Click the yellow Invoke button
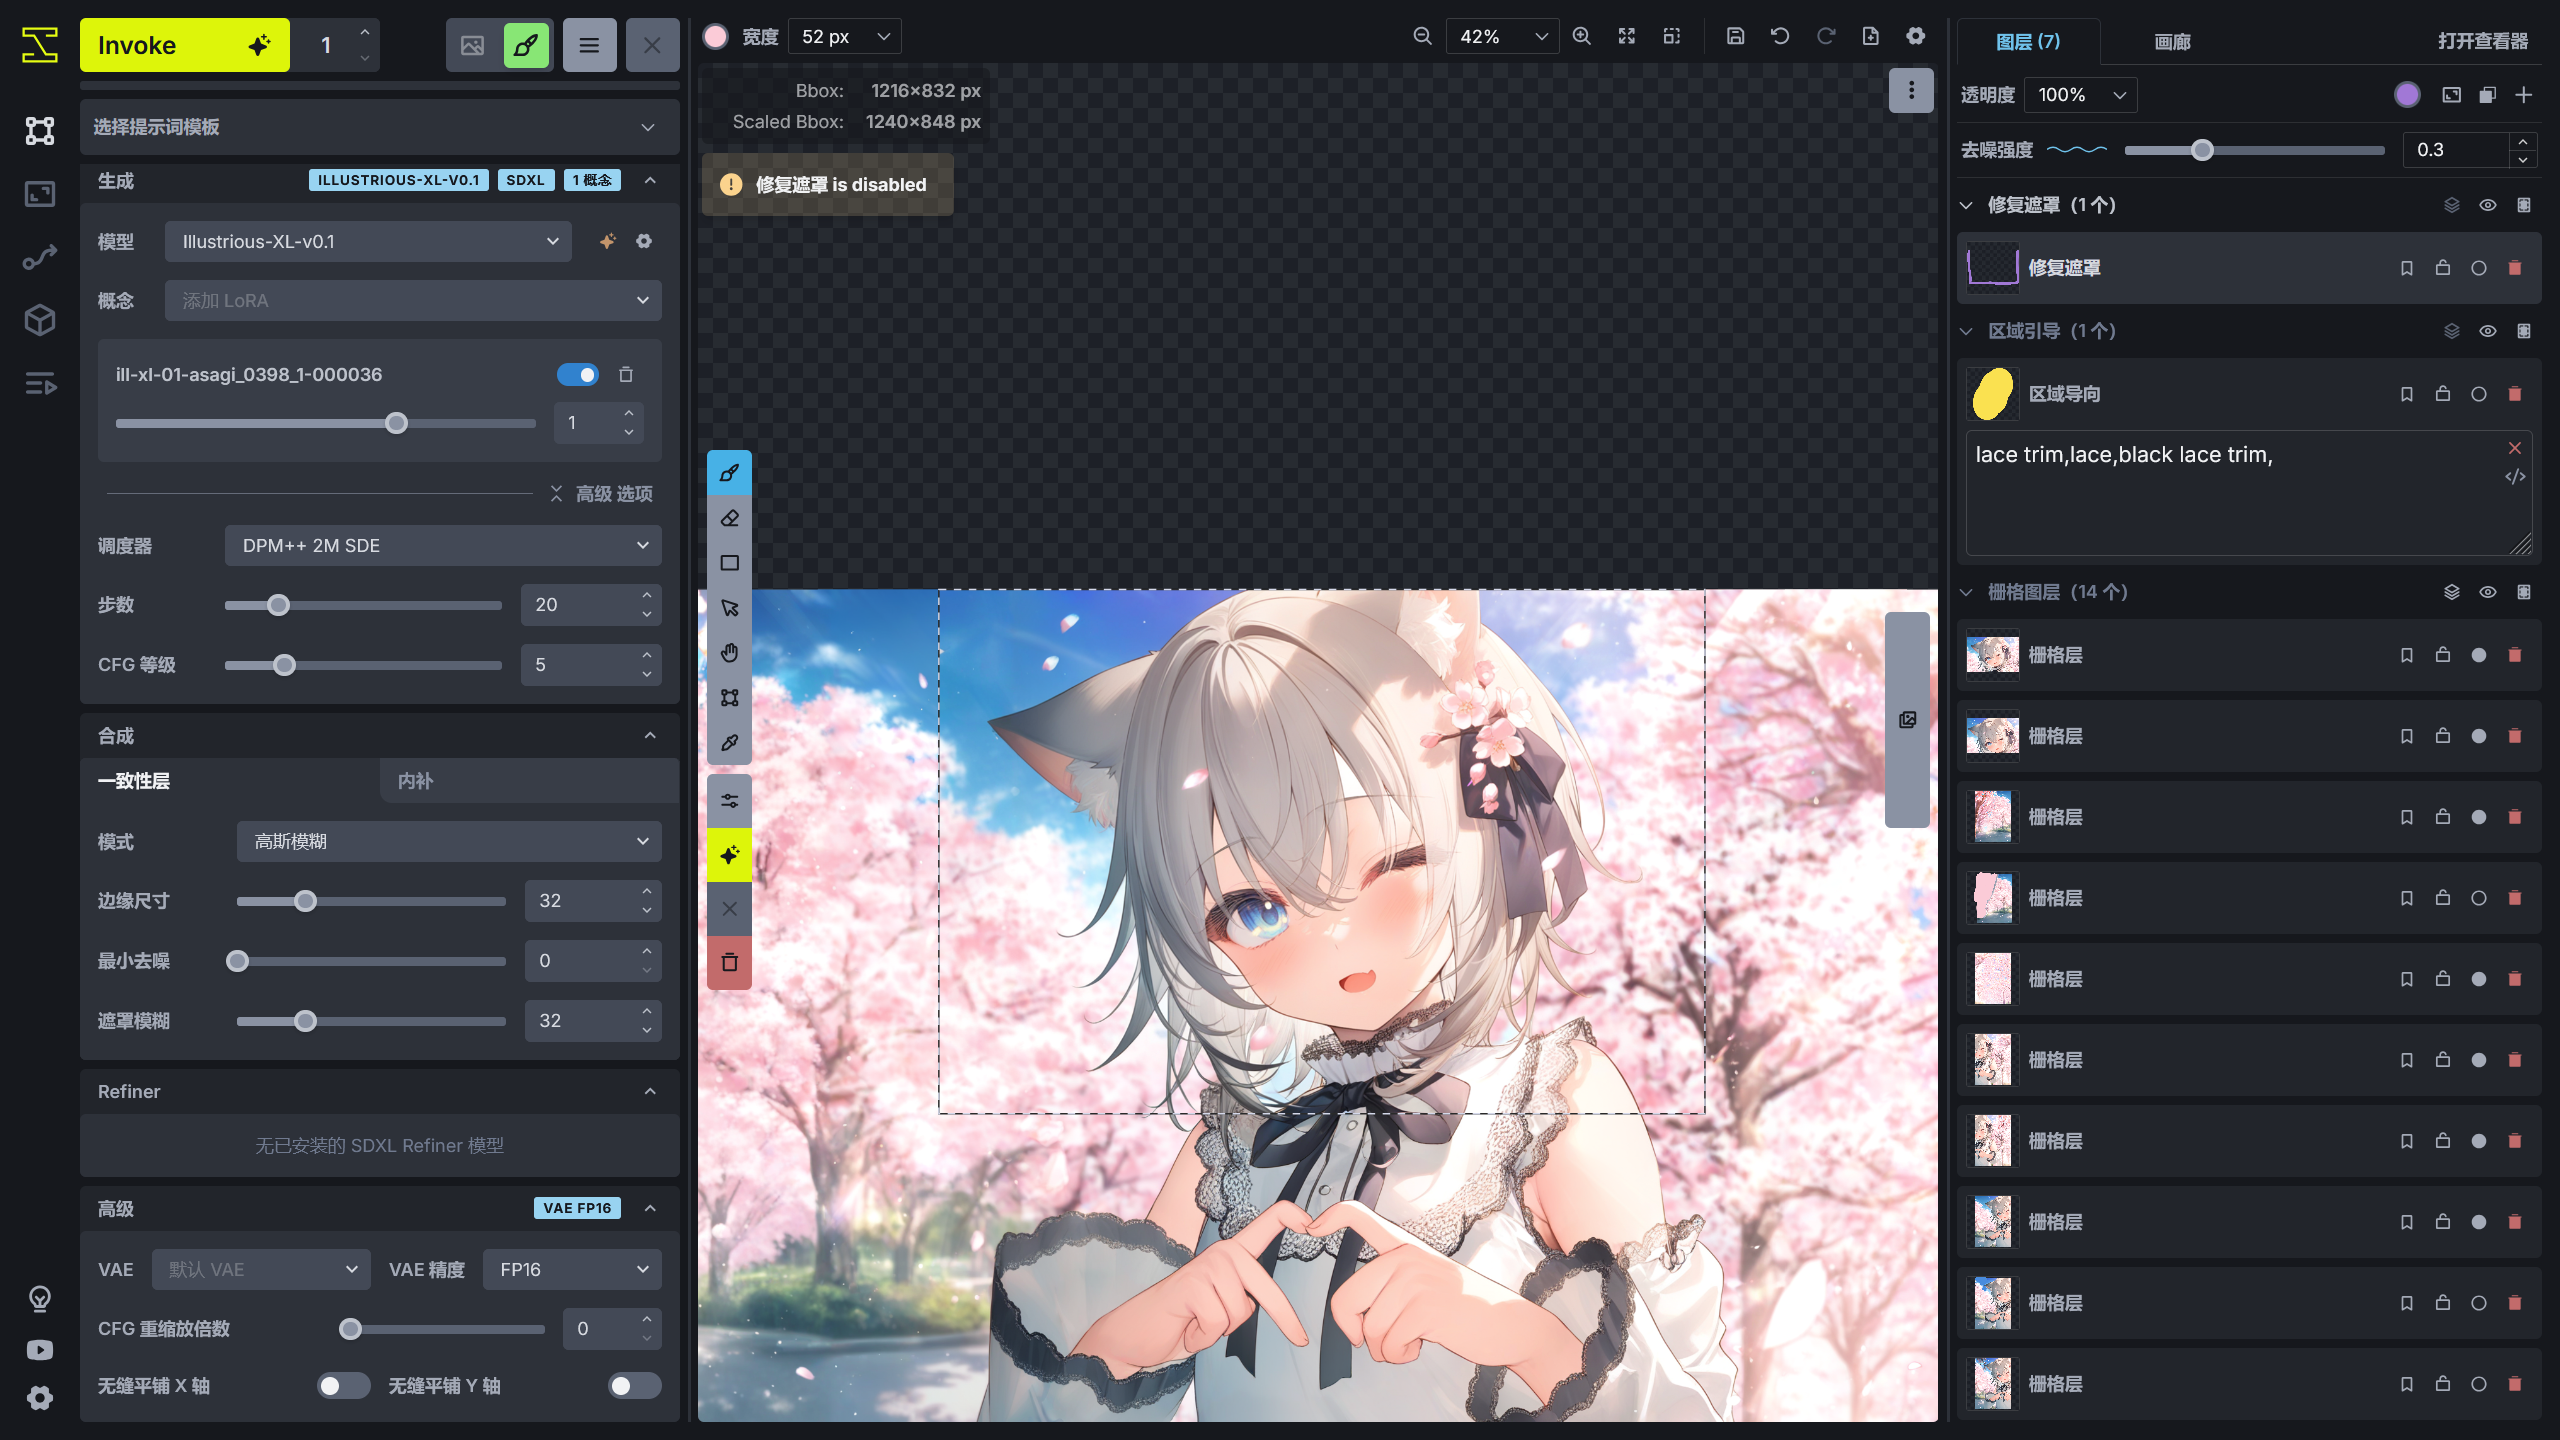This screenshot has width=2560, height=1440. coord(184,45)
